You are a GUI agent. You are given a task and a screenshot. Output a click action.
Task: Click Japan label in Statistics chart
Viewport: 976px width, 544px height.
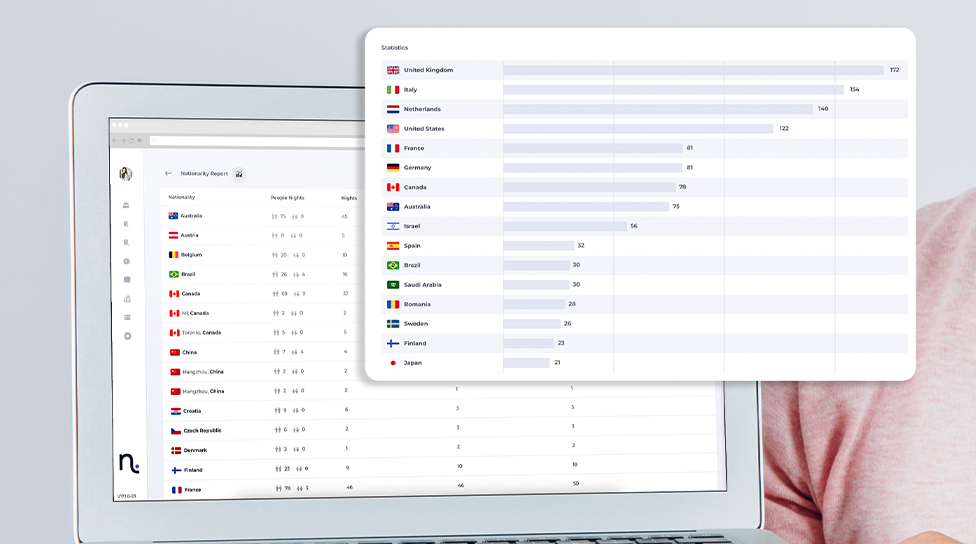pyautogui.click(x=413, y=363)
